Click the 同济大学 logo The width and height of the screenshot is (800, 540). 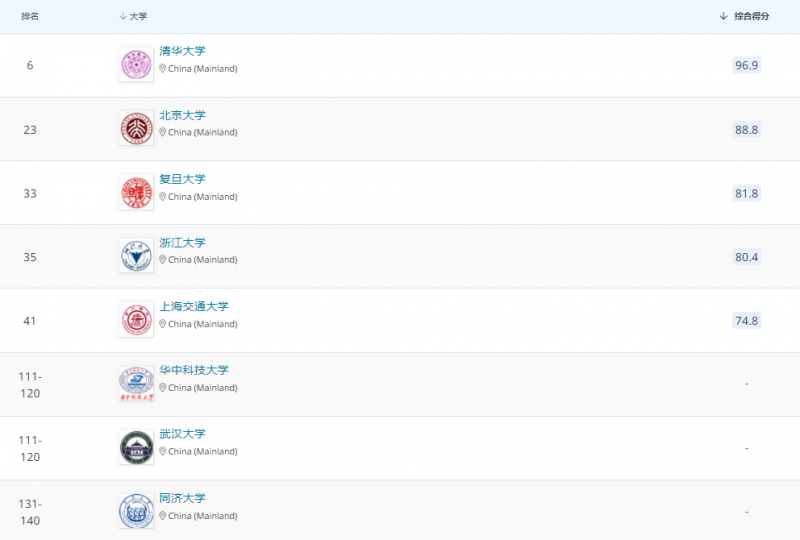click(136, 511)
